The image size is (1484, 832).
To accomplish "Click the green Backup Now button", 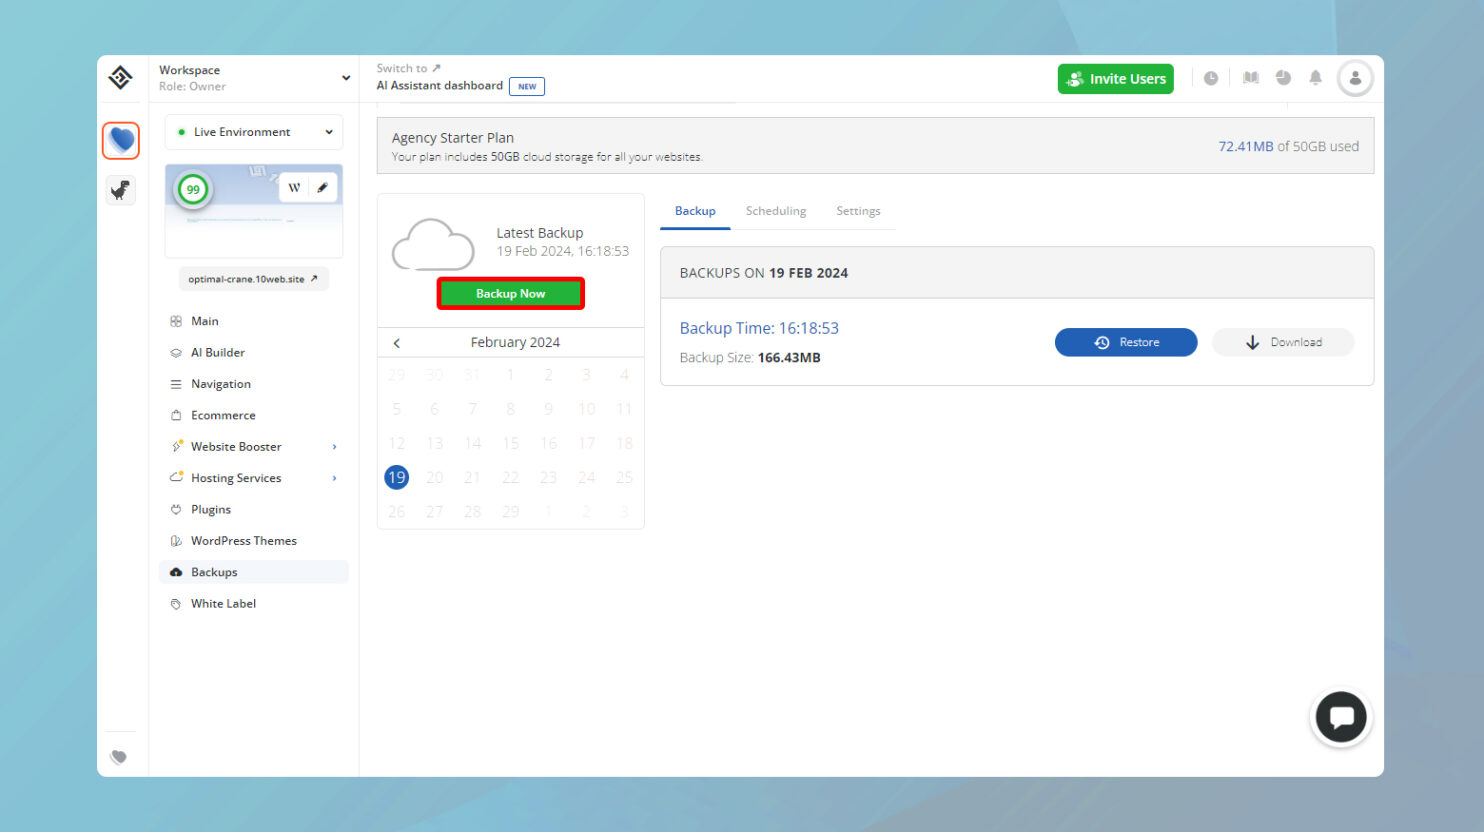I will (510, 294).
